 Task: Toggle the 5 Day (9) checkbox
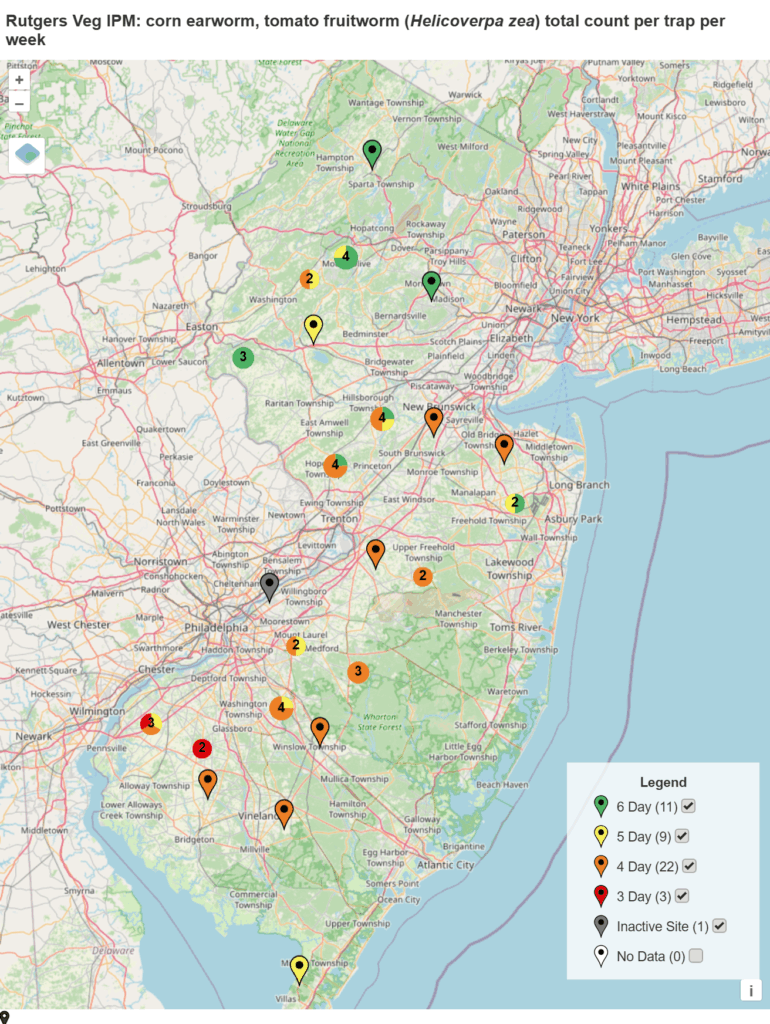(682, 836)
